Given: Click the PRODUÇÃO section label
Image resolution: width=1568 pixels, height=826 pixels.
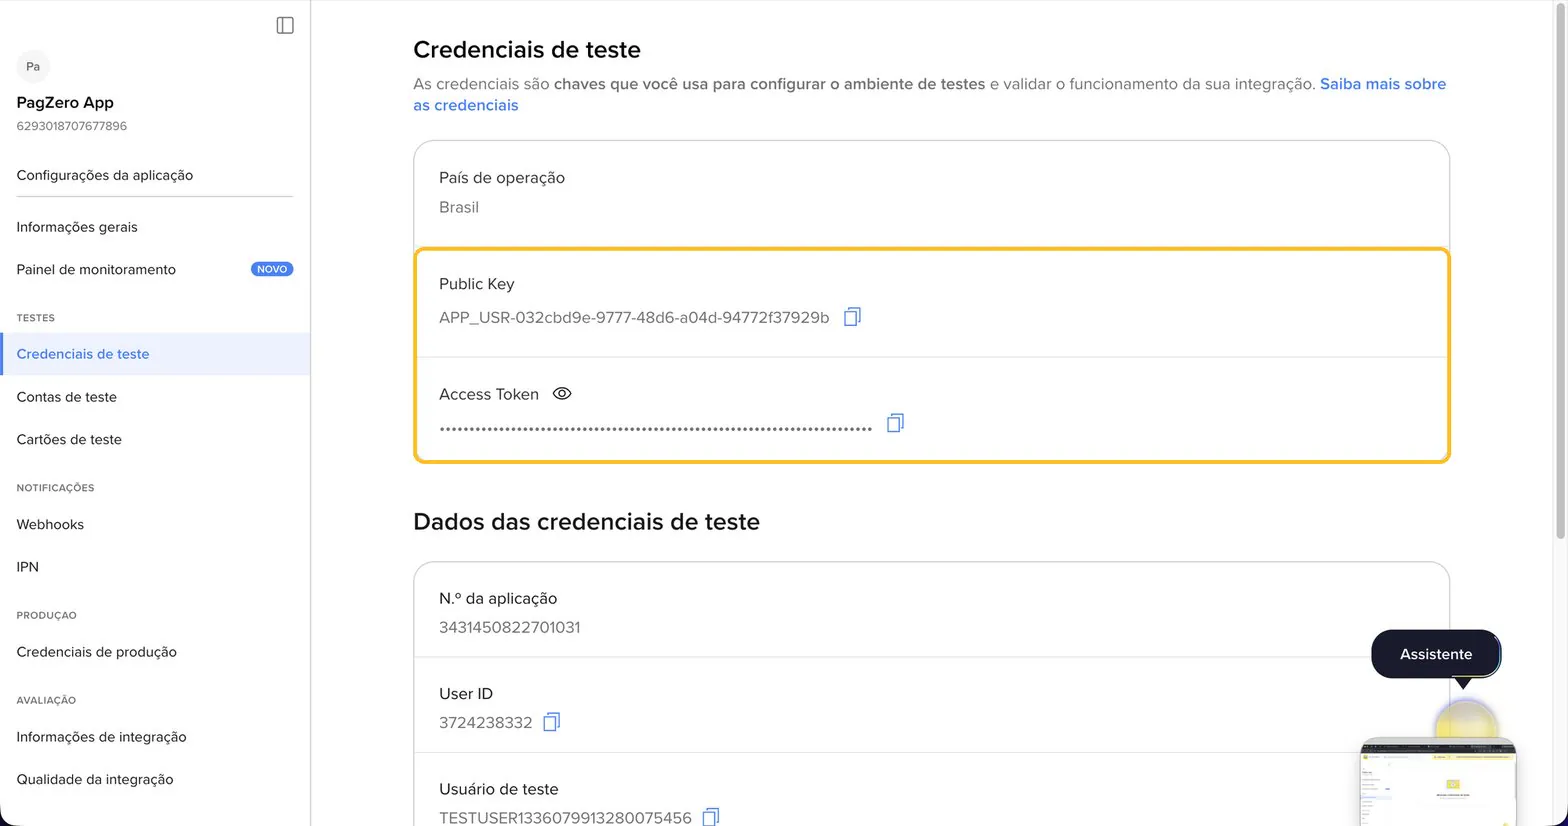Looking at the screenshot, I should click(46, 615).
